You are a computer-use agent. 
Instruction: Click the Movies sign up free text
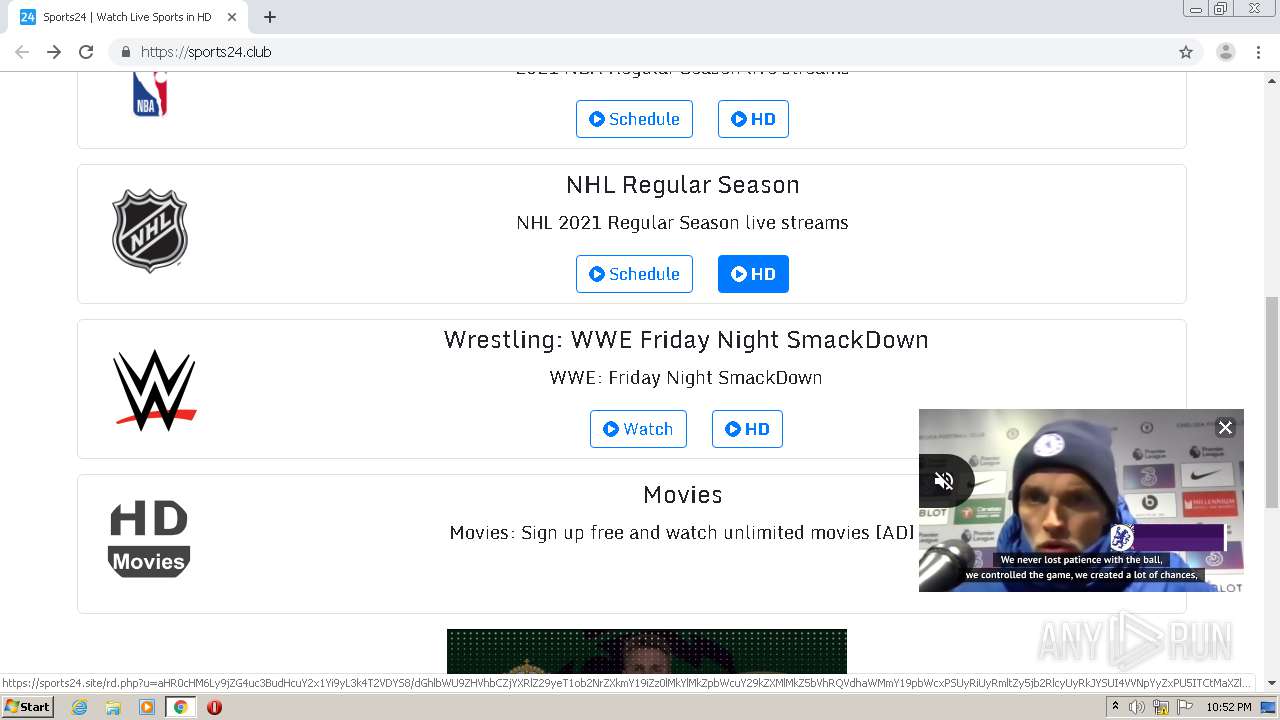[682, 532]
